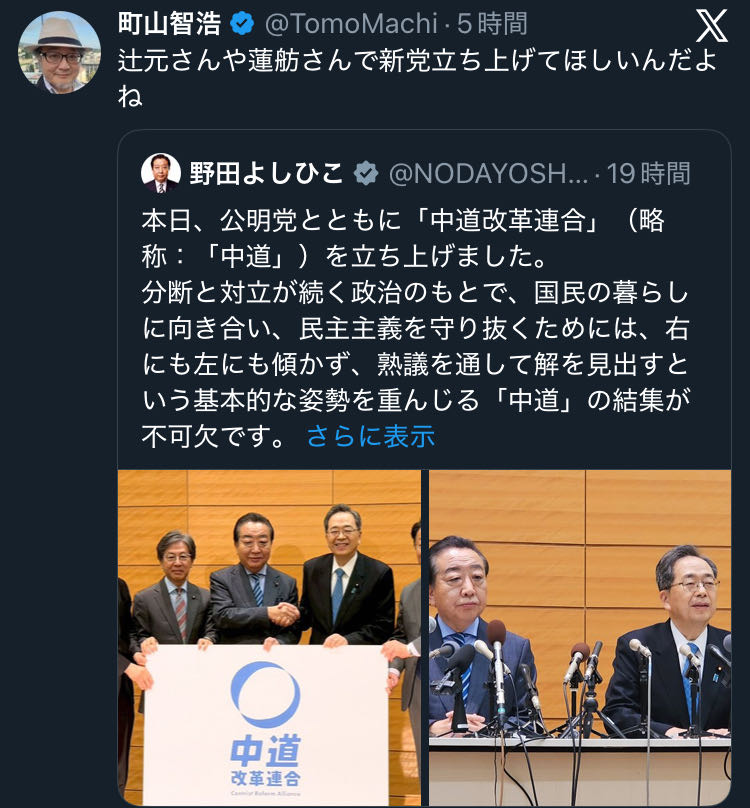Click 町山智浩's blue verified badge

coord(242,24)
